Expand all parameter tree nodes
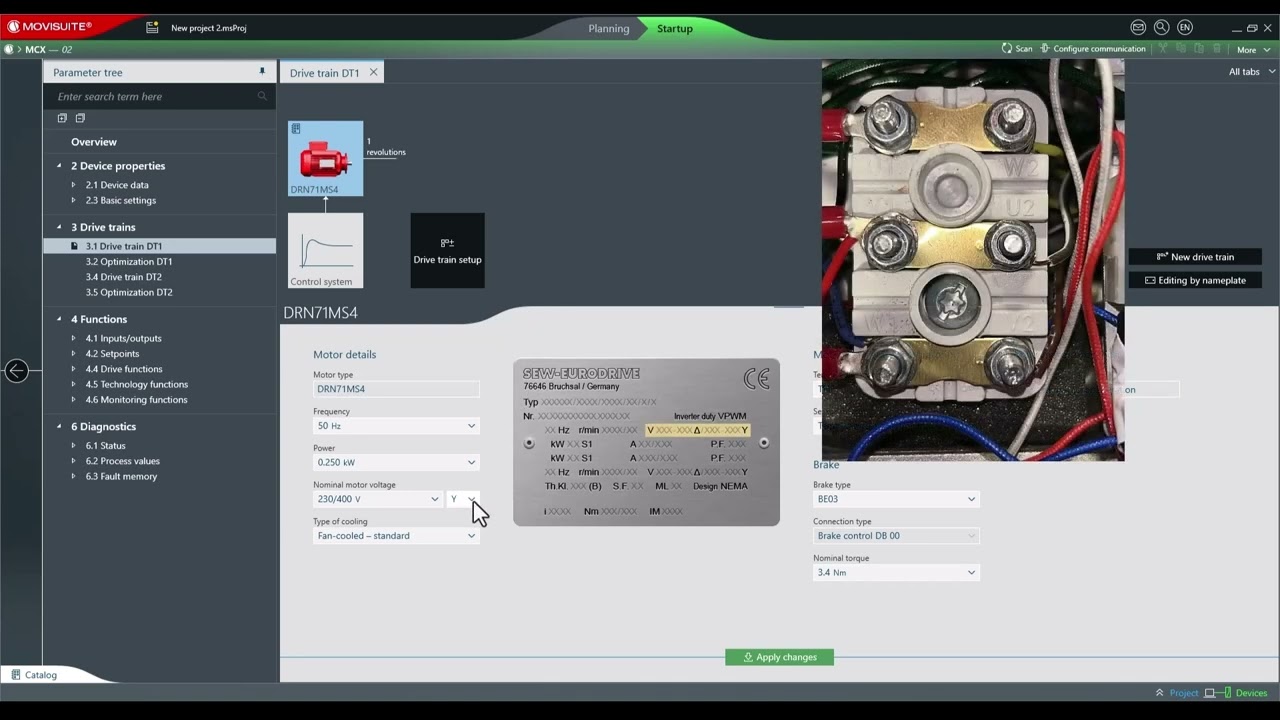The height and width of the screenshot is (720, 1280). point(62,118)
